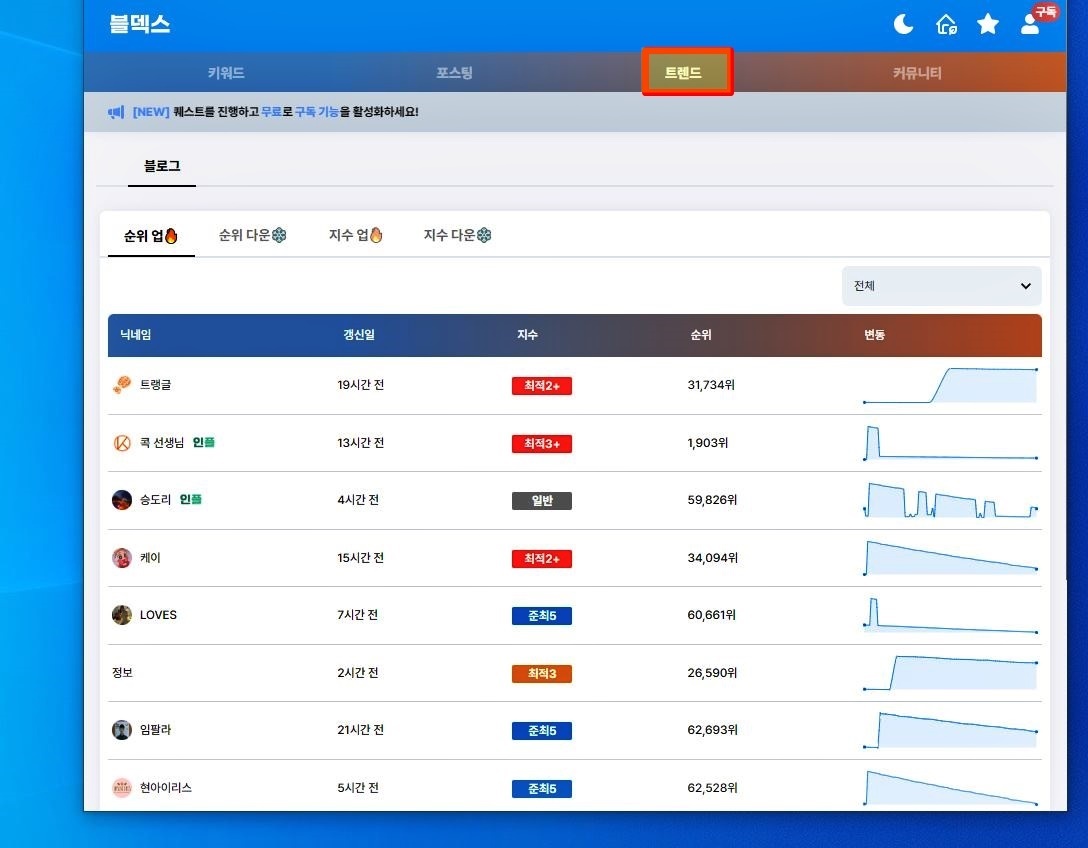Image resolution: width=1088 pixels, height=848 pixels.
Task: Click the 최적3 badge in 정보 row
Action: click(x=542, y=674)
